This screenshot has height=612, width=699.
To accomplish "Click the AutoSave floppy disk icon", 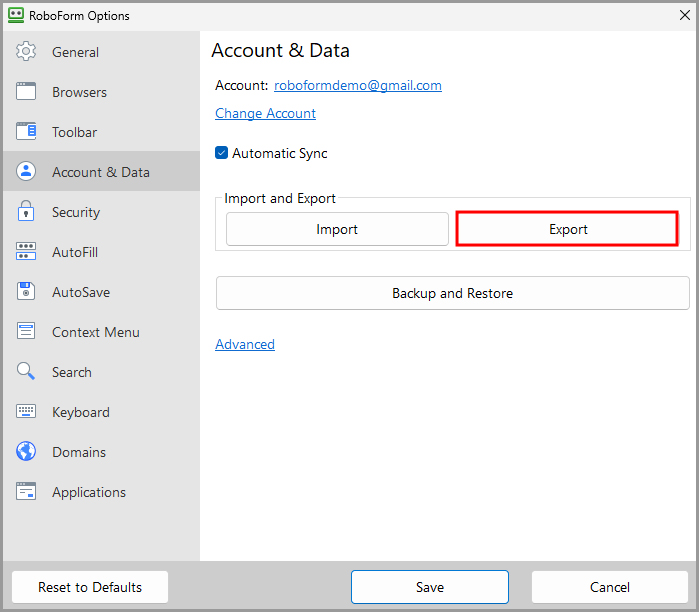I will 26,291.
